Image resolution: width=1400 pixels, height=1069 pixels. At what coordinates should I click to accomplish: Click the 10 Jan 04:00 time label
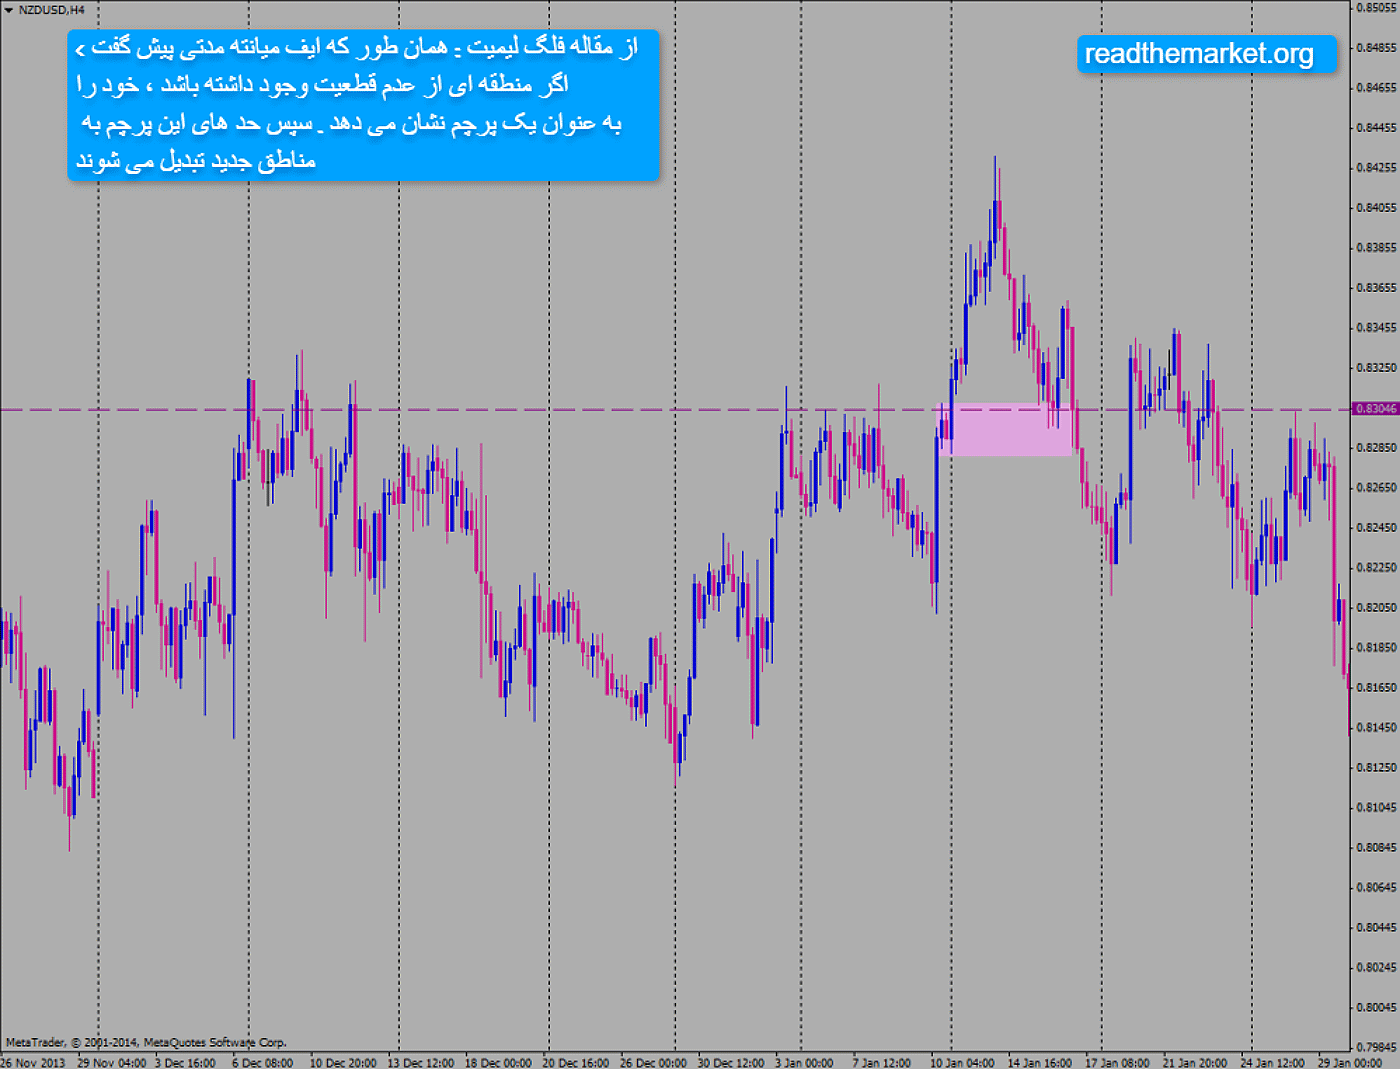[962, 1062]
